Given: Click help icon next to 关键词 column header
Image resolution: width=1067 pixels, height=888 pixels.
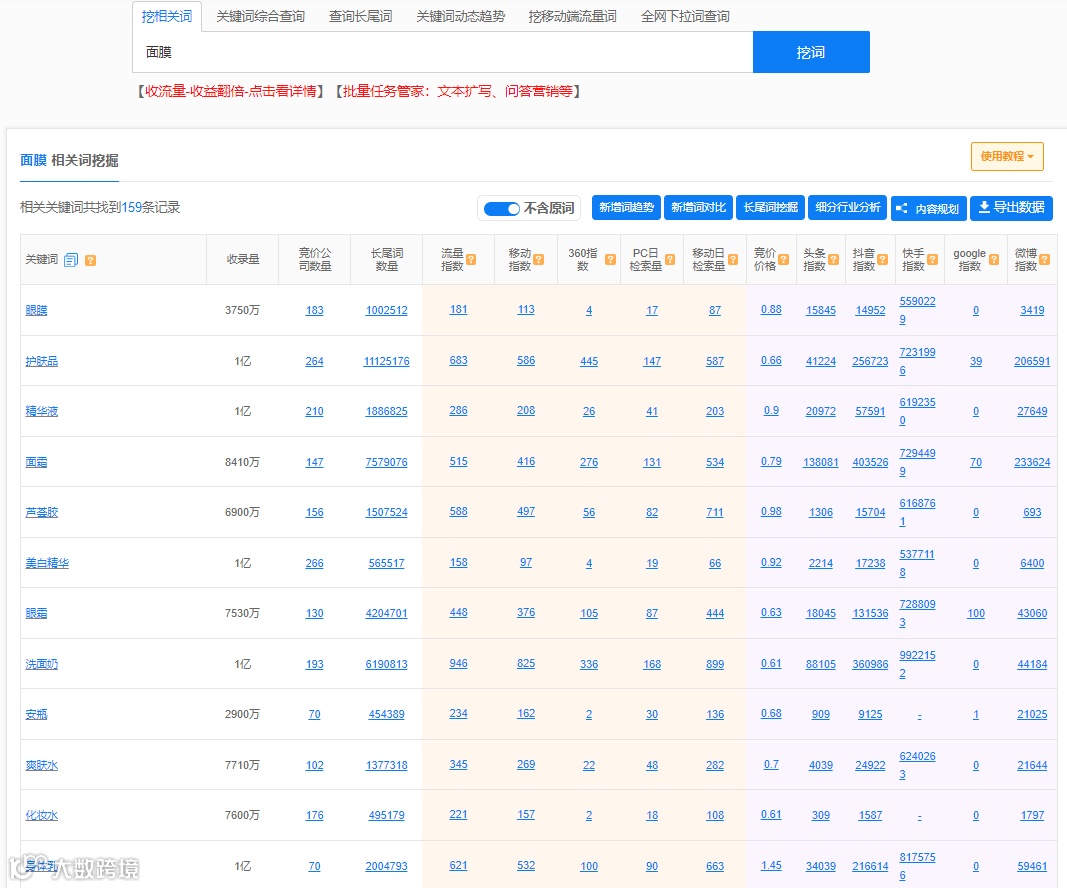Looking at the screenshot, I should [91, 260].
